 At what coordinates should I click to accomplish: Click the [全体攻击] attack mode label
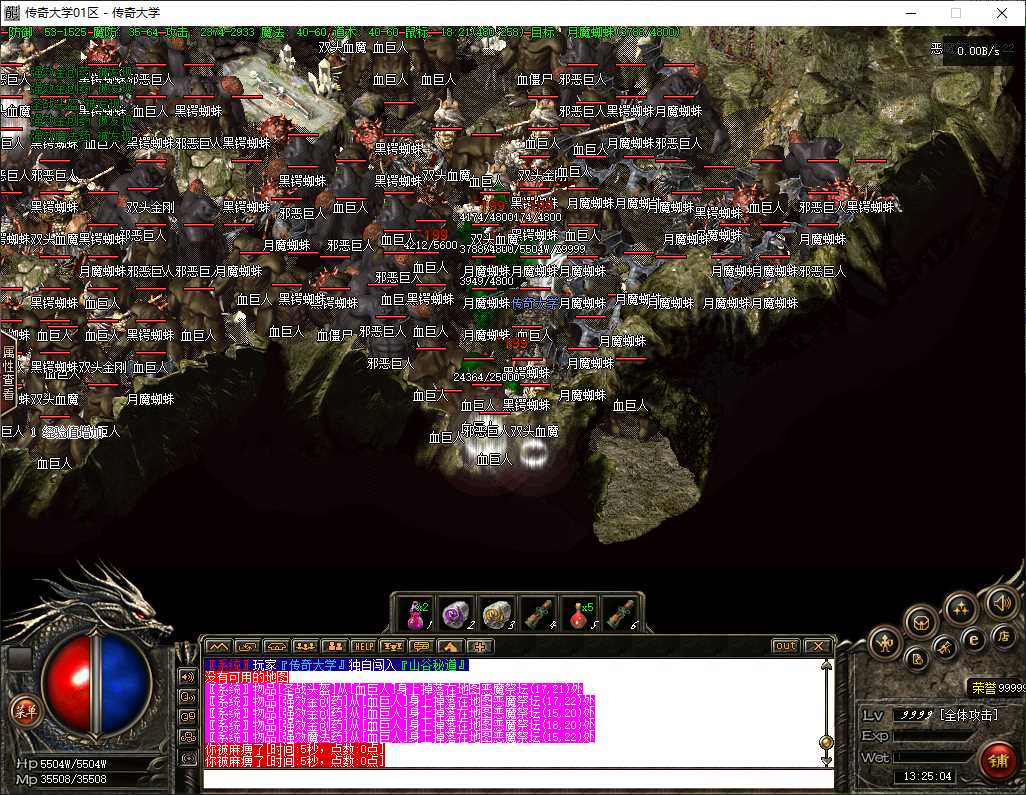(968, 715)
